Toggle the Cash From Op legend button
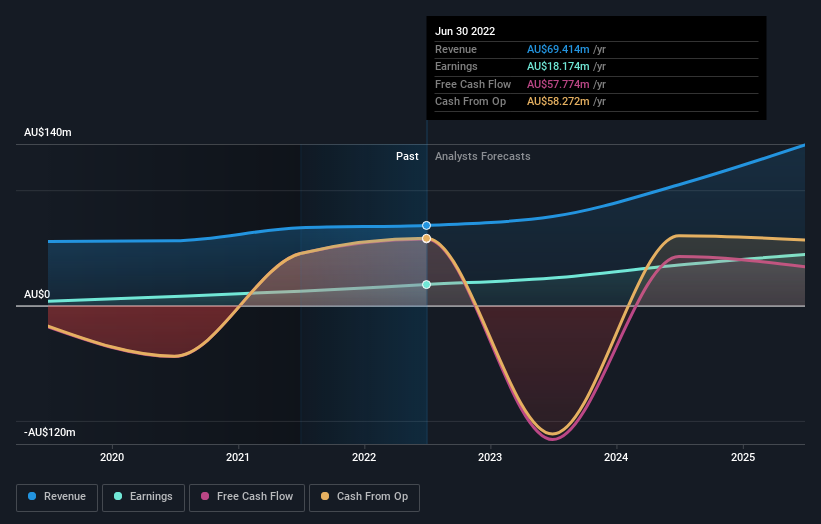The width and height of the screenshot is (821, 524). tap(364, 497)
